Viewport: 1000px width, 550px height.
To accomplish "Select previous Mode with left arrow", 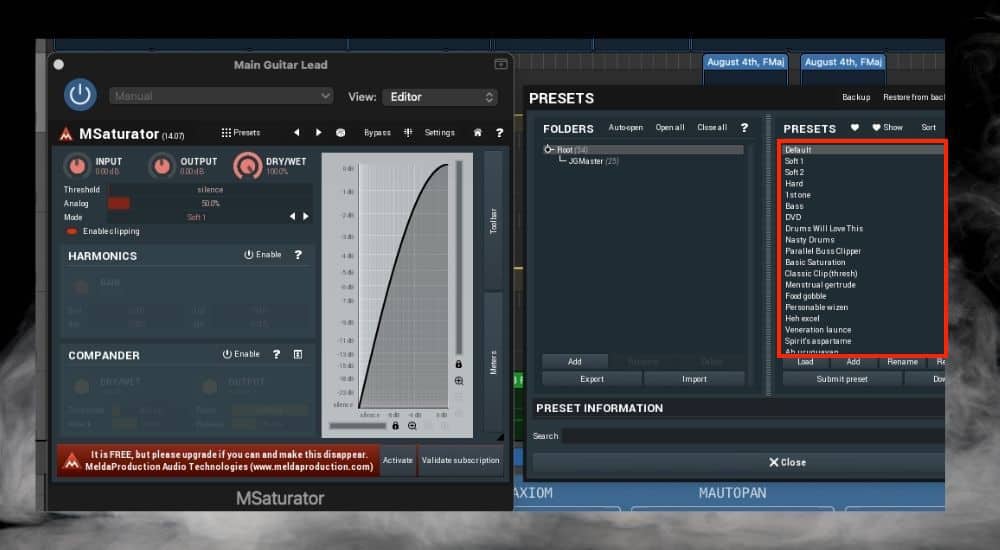I will pyautogui.click(x=292, y=217).
